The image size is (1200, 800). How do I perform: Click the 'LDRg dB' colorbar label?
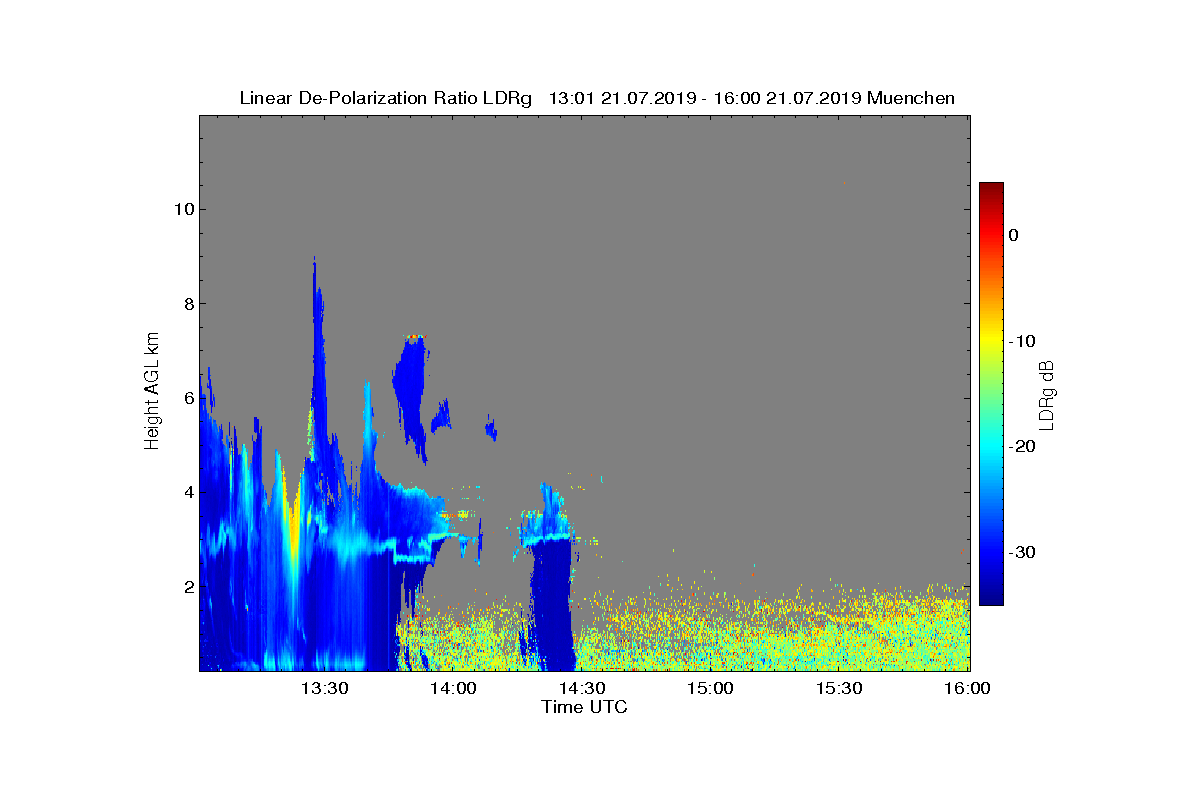pyautogui.click(x=1047, y=394)
